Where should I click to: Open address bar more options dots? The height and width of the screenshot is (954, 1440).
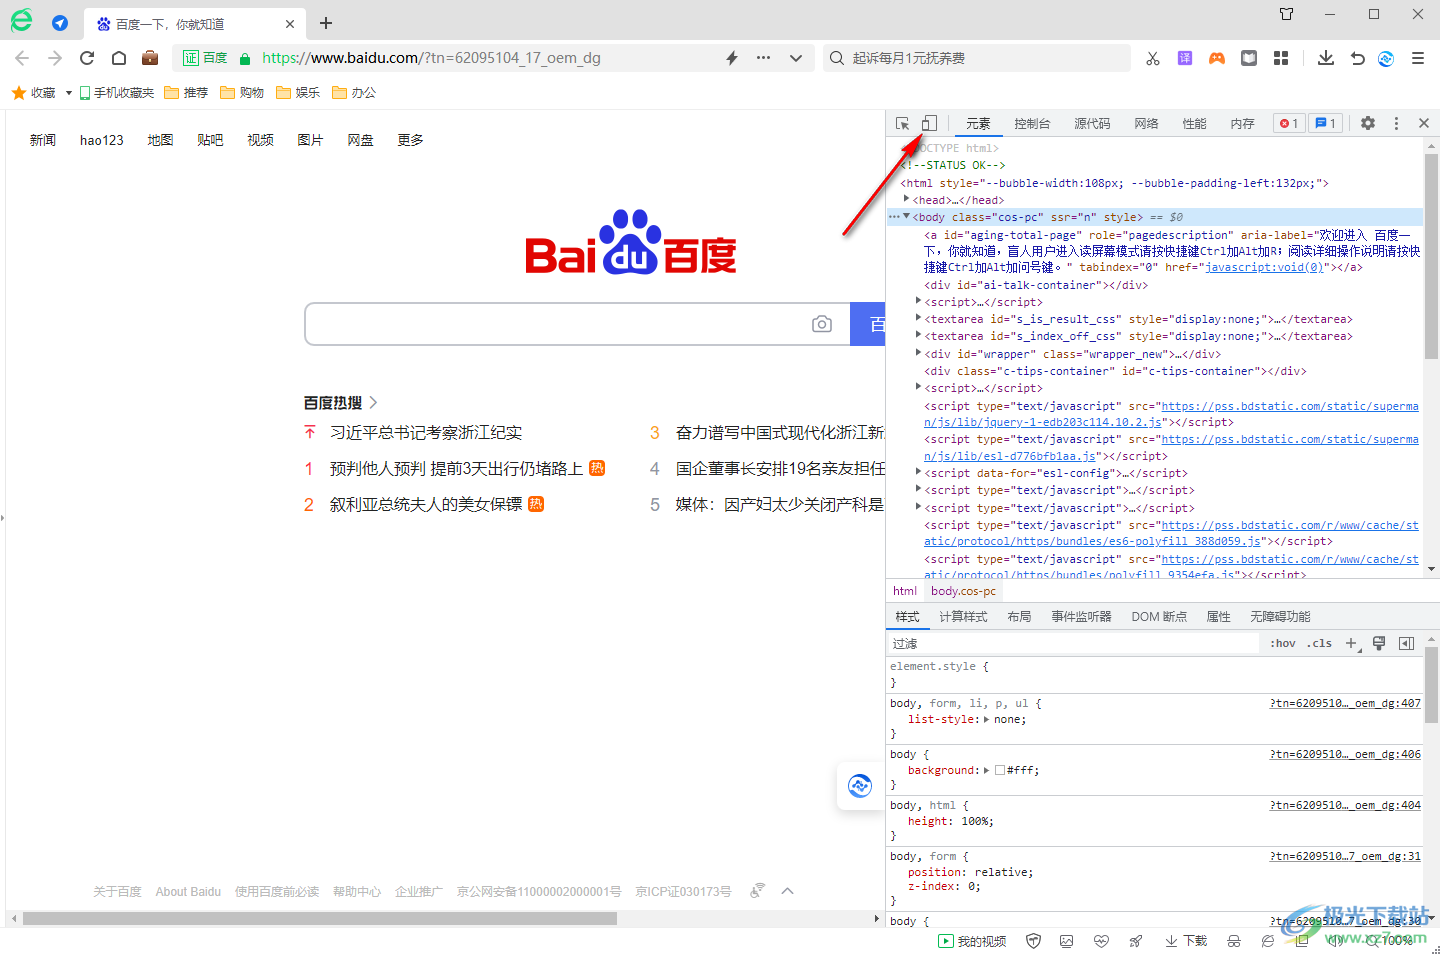pyautogui.click(x=764, y=58)
